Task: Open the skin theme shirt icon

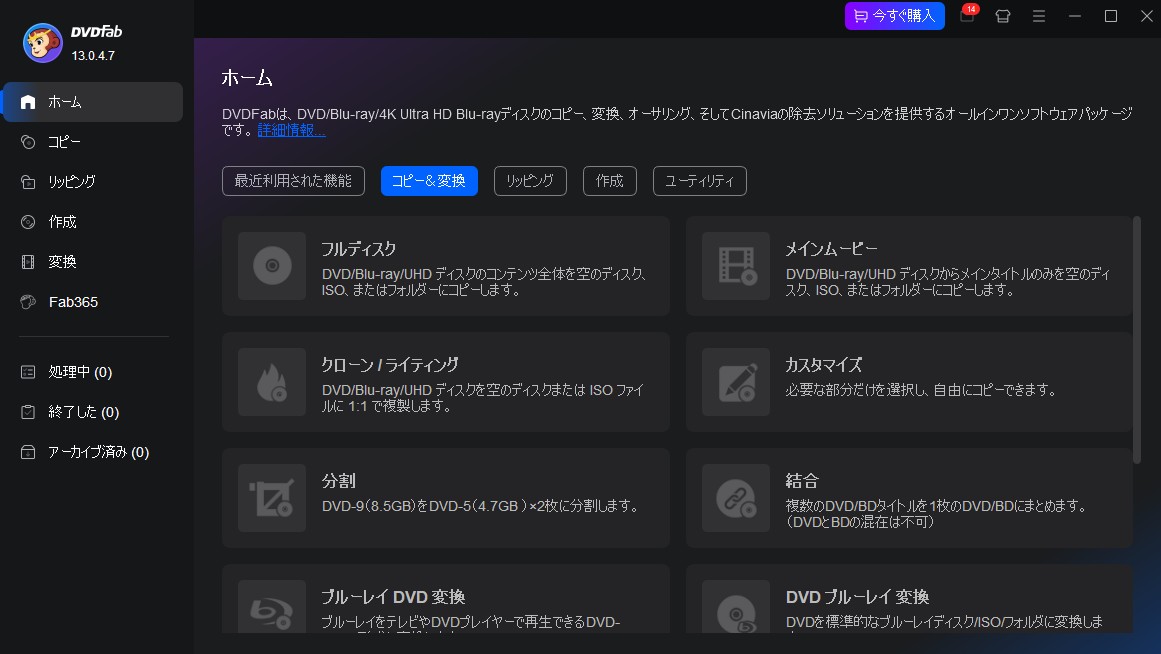Action: [1003, 16]
